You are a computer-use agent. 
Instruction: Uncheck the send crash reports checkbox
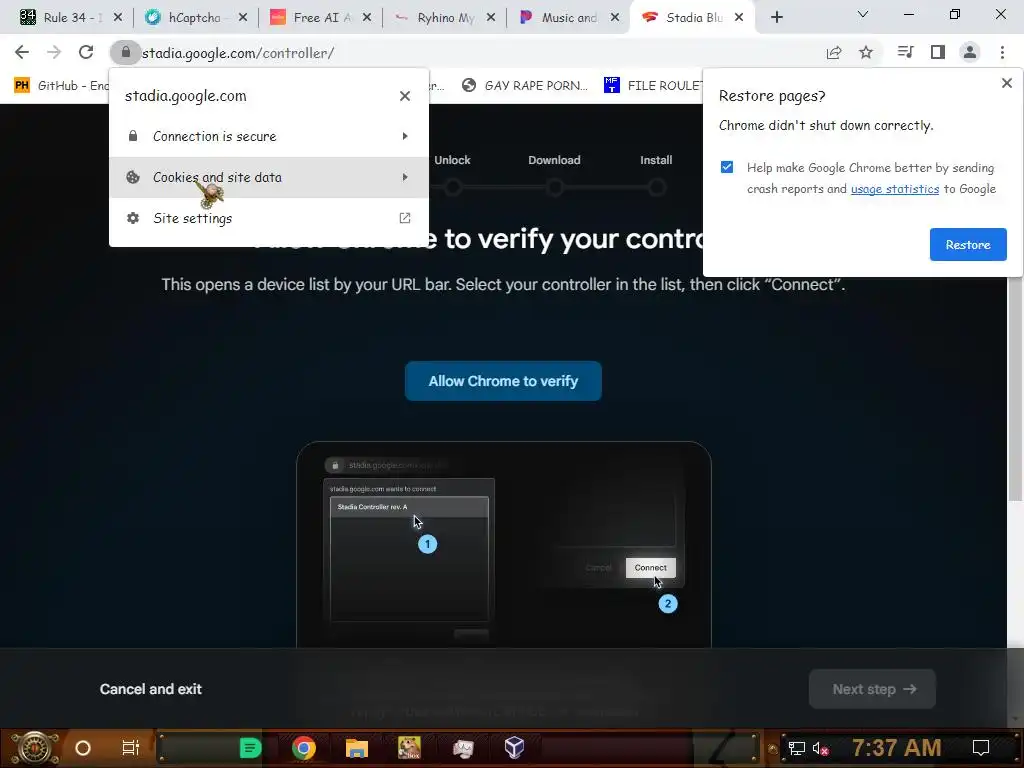(727, 167)
